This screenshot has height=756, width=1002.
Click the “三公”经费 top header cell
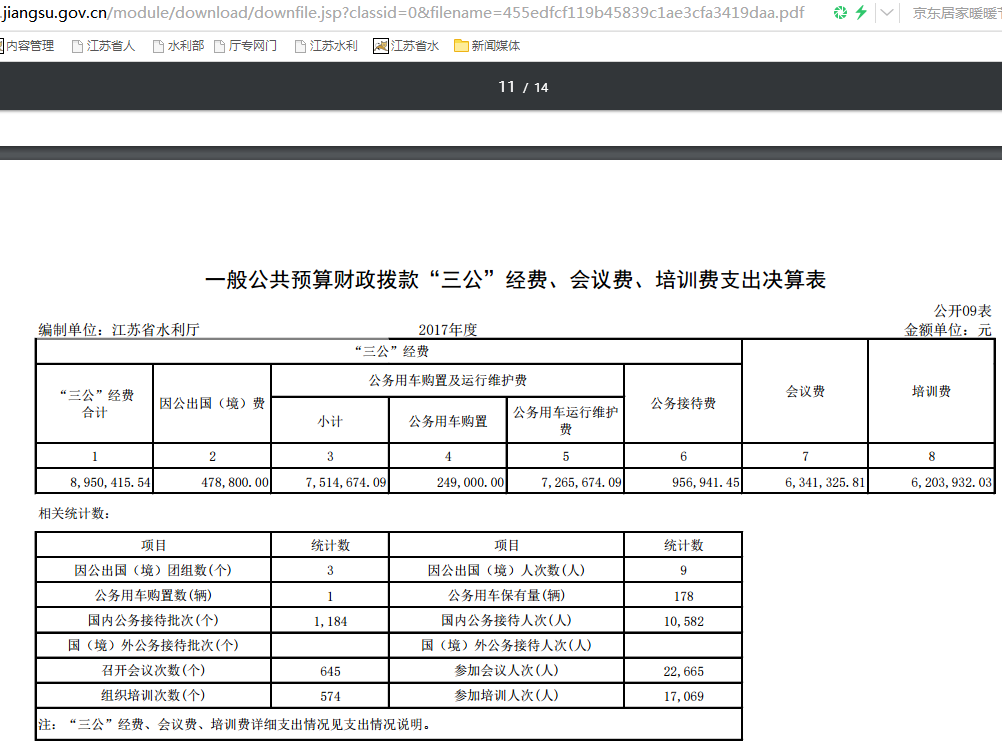click(x=389, y=351)
